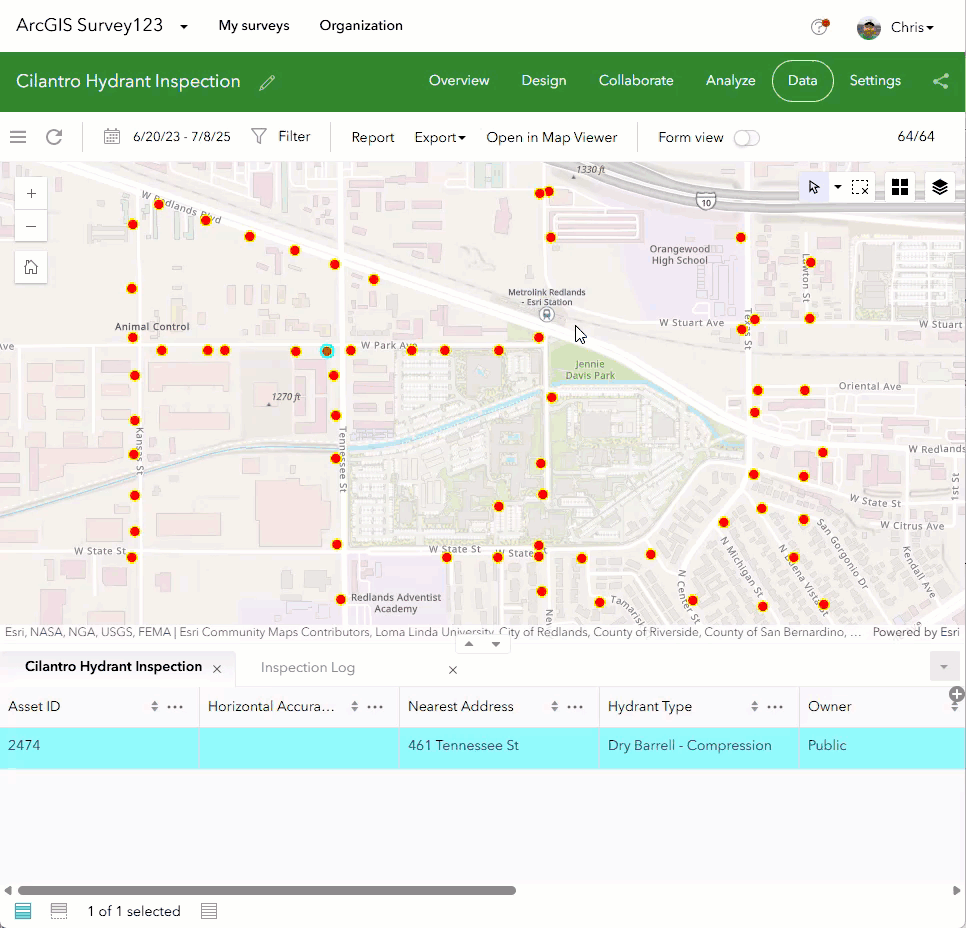Select the box selection tool on the map
The image size is (966, 928).
coord(861,186)
